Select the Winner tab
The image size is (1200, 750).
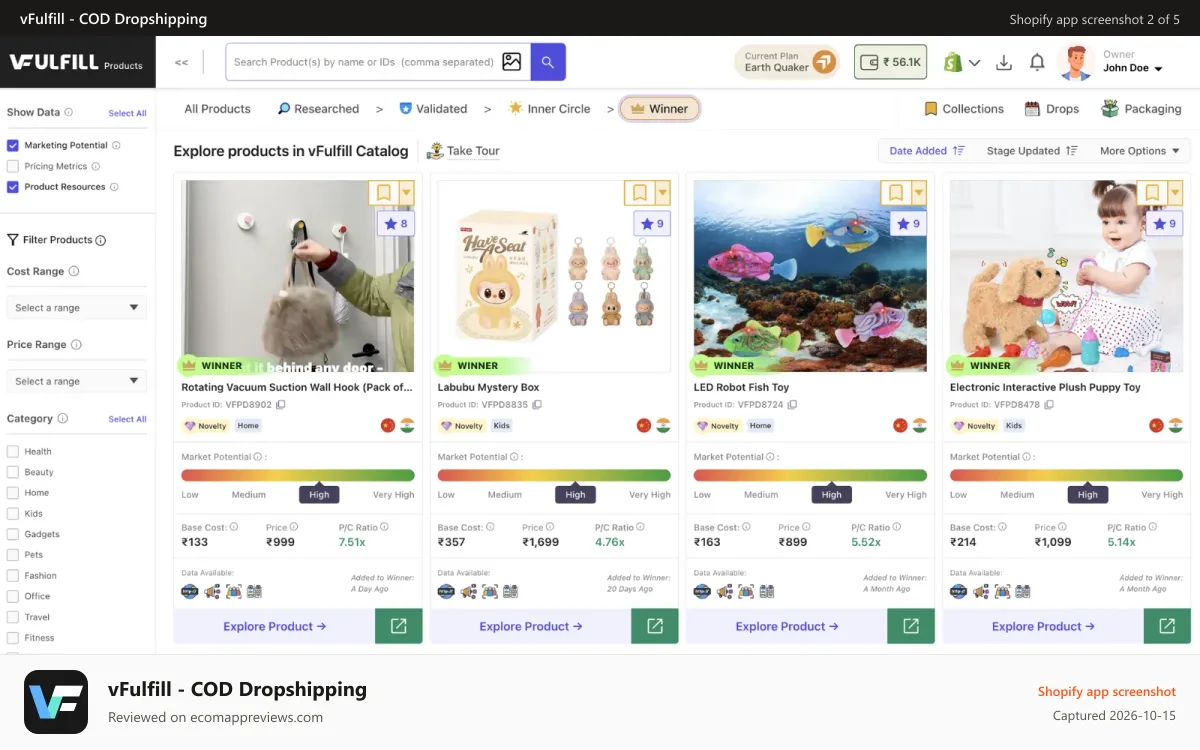660,109
